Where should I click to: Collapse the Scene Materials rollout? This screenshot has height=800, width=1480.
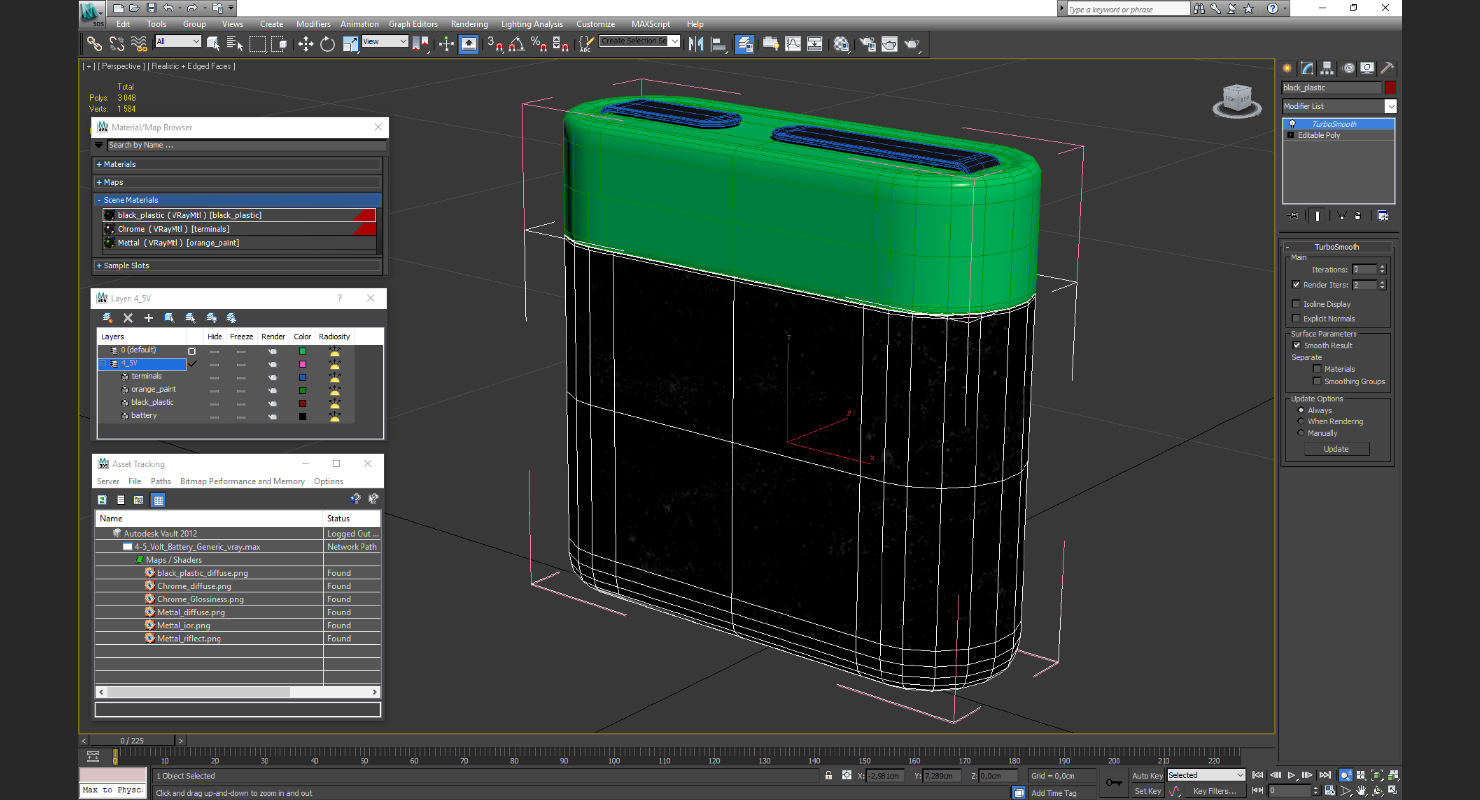pos(238,200)
